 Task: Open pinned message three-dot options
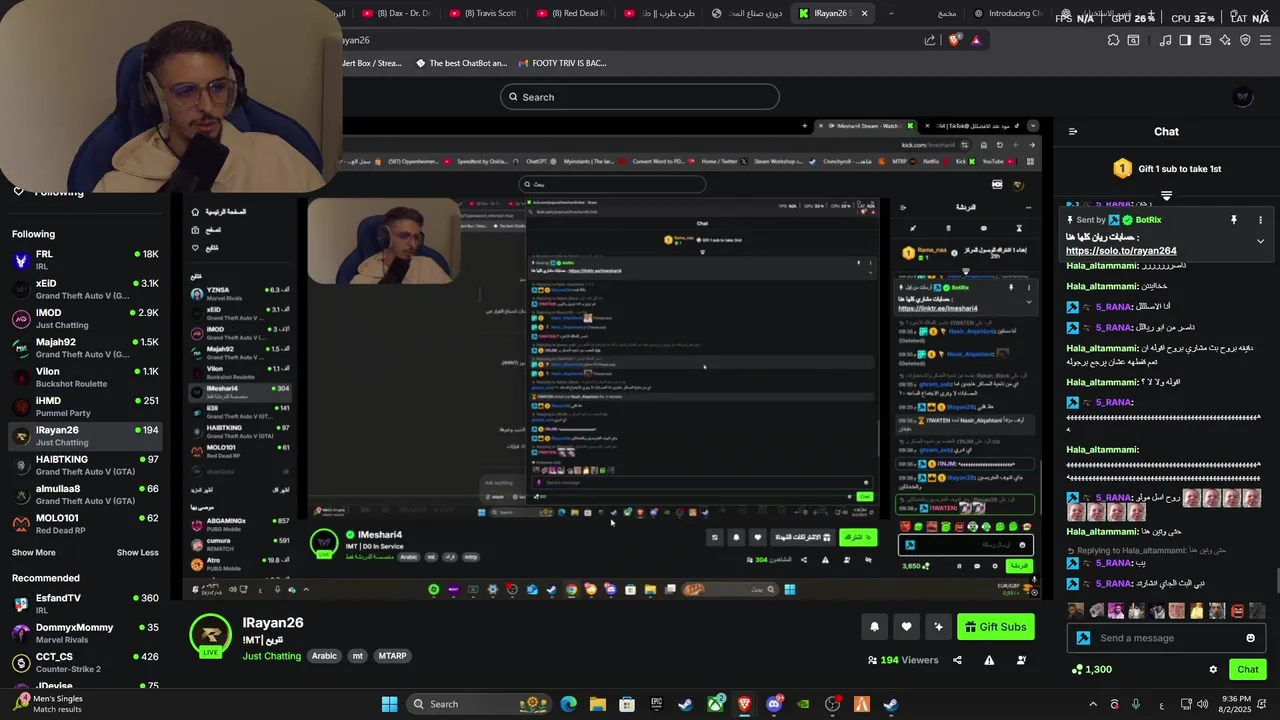1260,220
